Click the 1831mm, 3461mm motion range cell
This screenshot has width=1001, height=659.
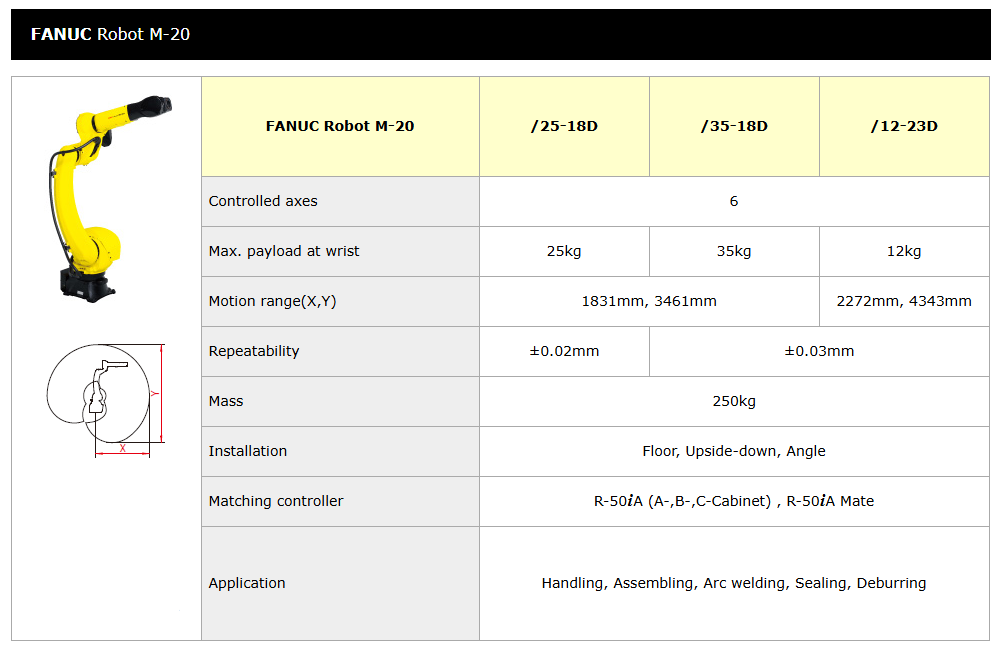(649, 301)
